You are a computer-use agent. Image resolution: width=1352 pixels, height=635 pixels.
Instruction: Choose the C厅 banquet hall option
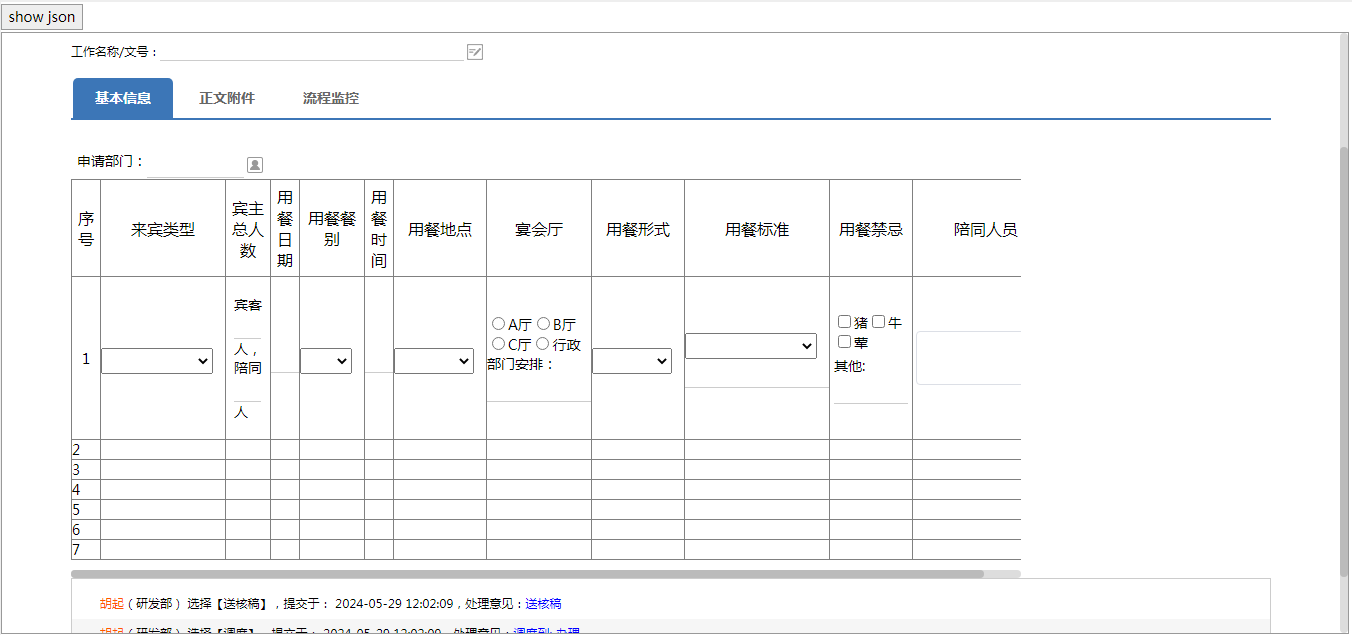[499, 344]
